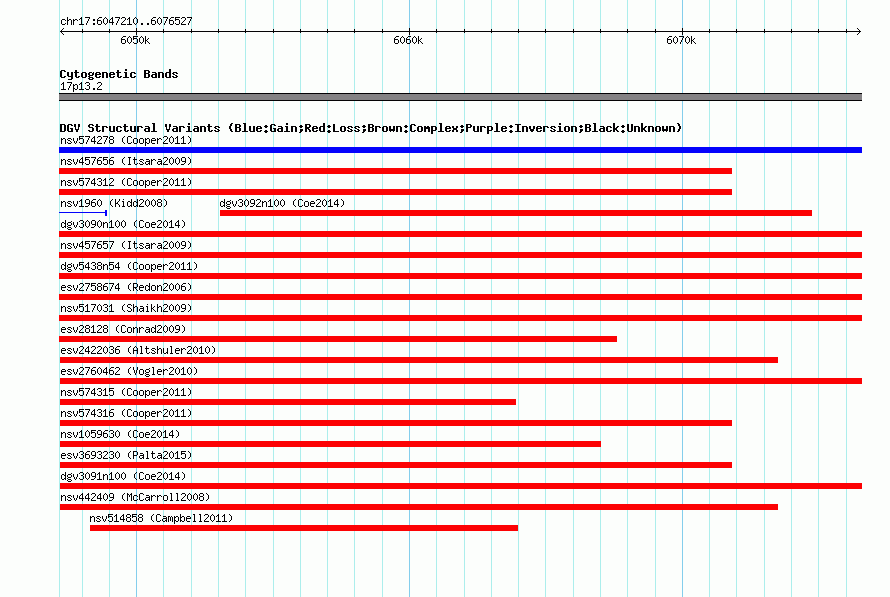The height and width of the screenshot is (597, 890).
Task: Click the nsv517031 (Shaikh2009) label
Action: (x=126, y=308)
